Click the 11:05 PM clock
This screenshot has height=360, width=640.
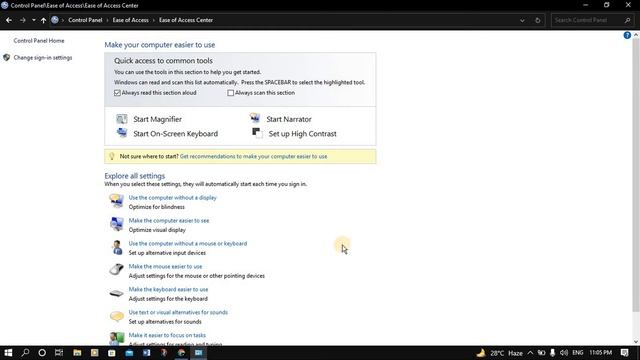point(600,353)
